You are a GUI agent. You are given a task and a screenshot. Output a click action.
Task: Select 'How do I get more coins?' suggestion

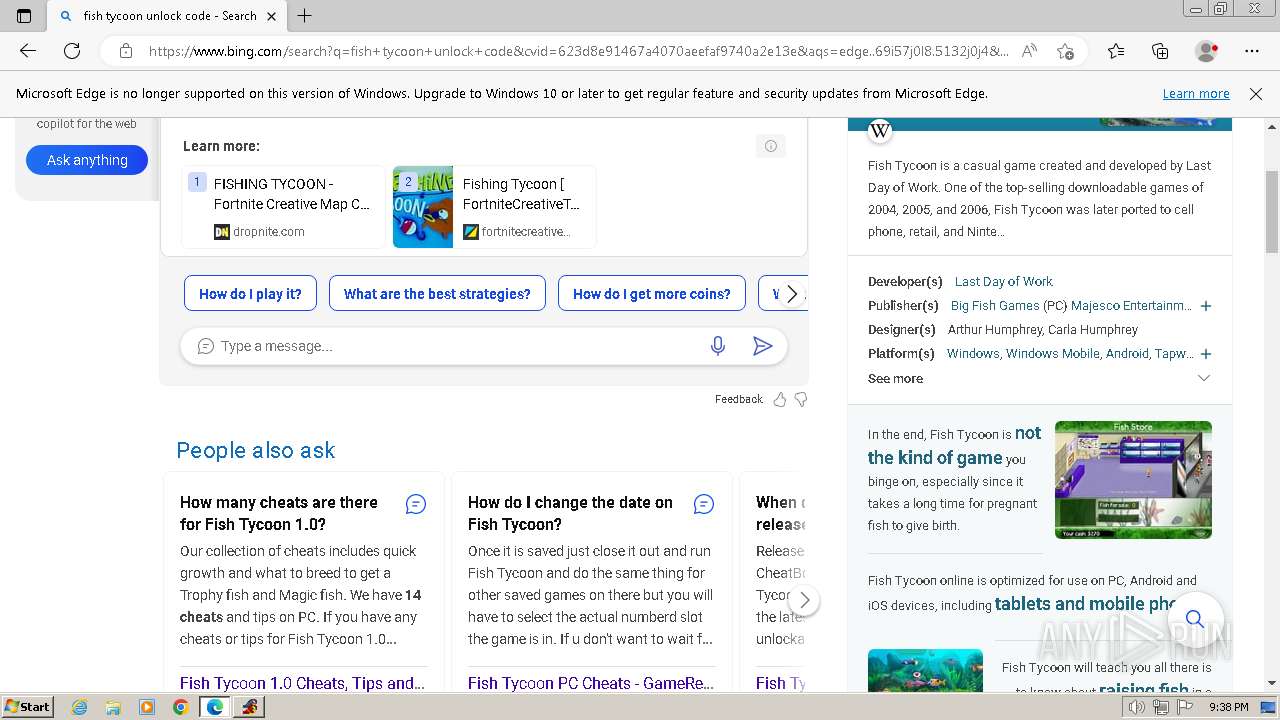click(652, 294)
